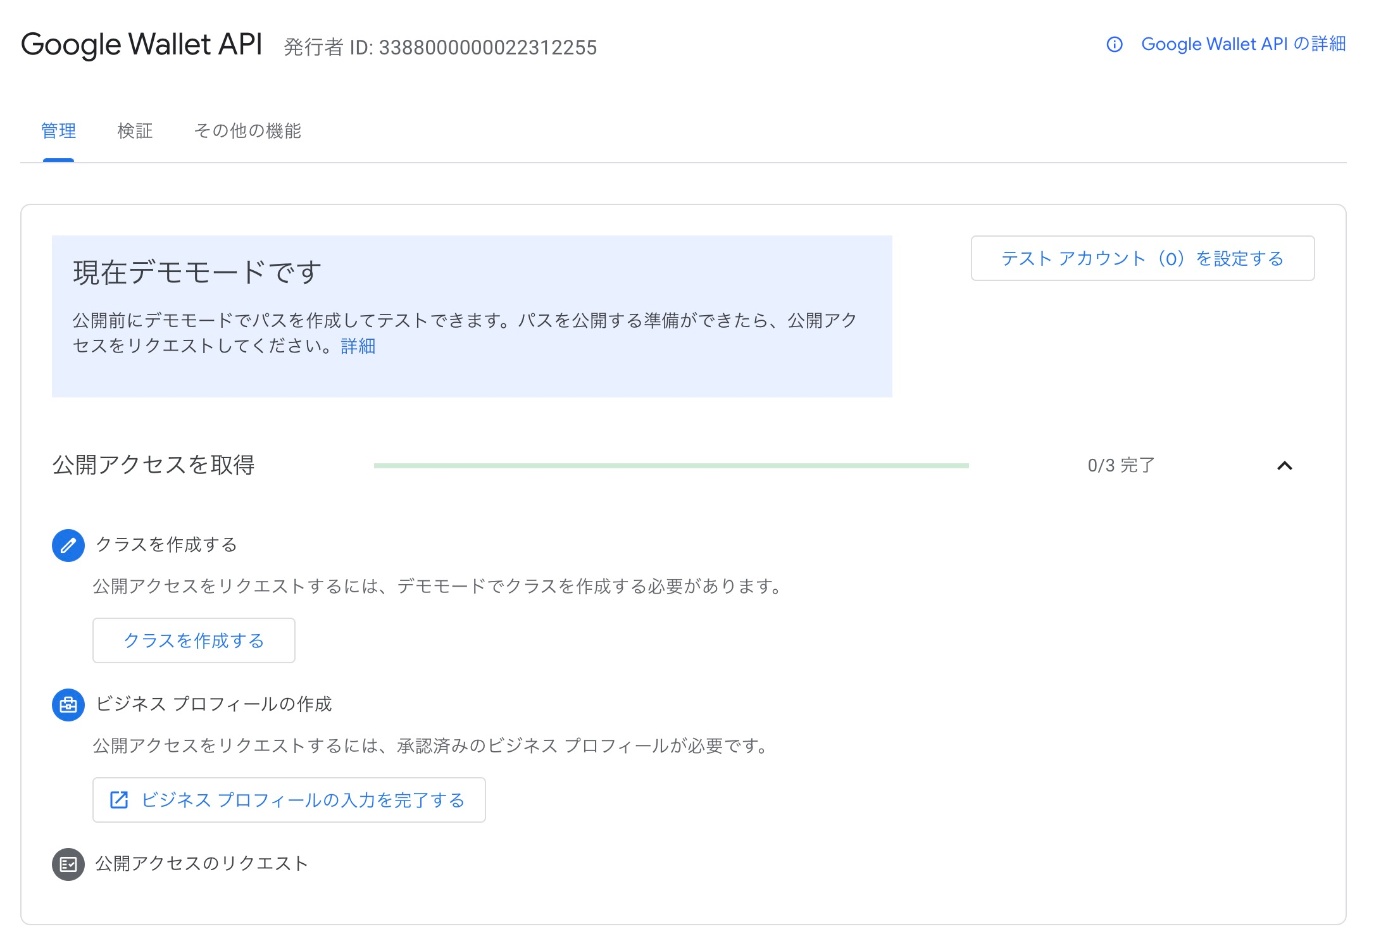Click text 承認済みのビジネス プロフィールが必要です
Screen dimensions: 1400x948
point(584,746)
